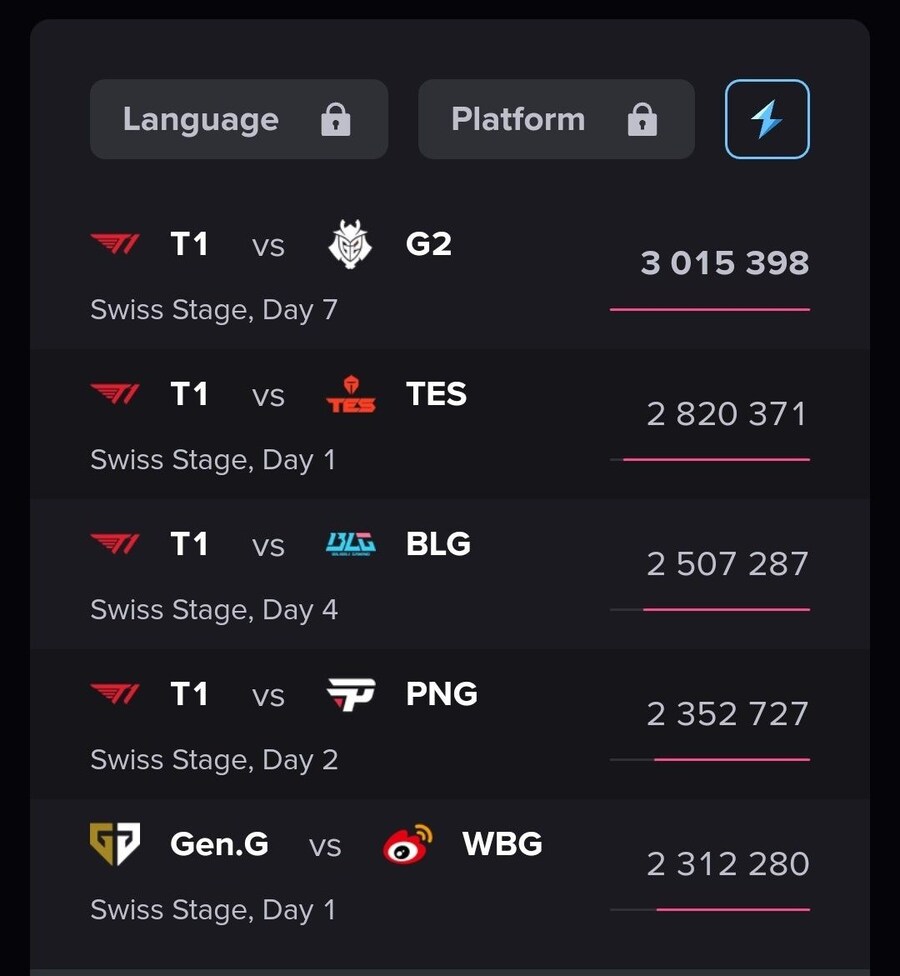Click the TES team logo
The width and height of the screenshot is (900, 976).
pyautogui.click(x=351, y=394)
